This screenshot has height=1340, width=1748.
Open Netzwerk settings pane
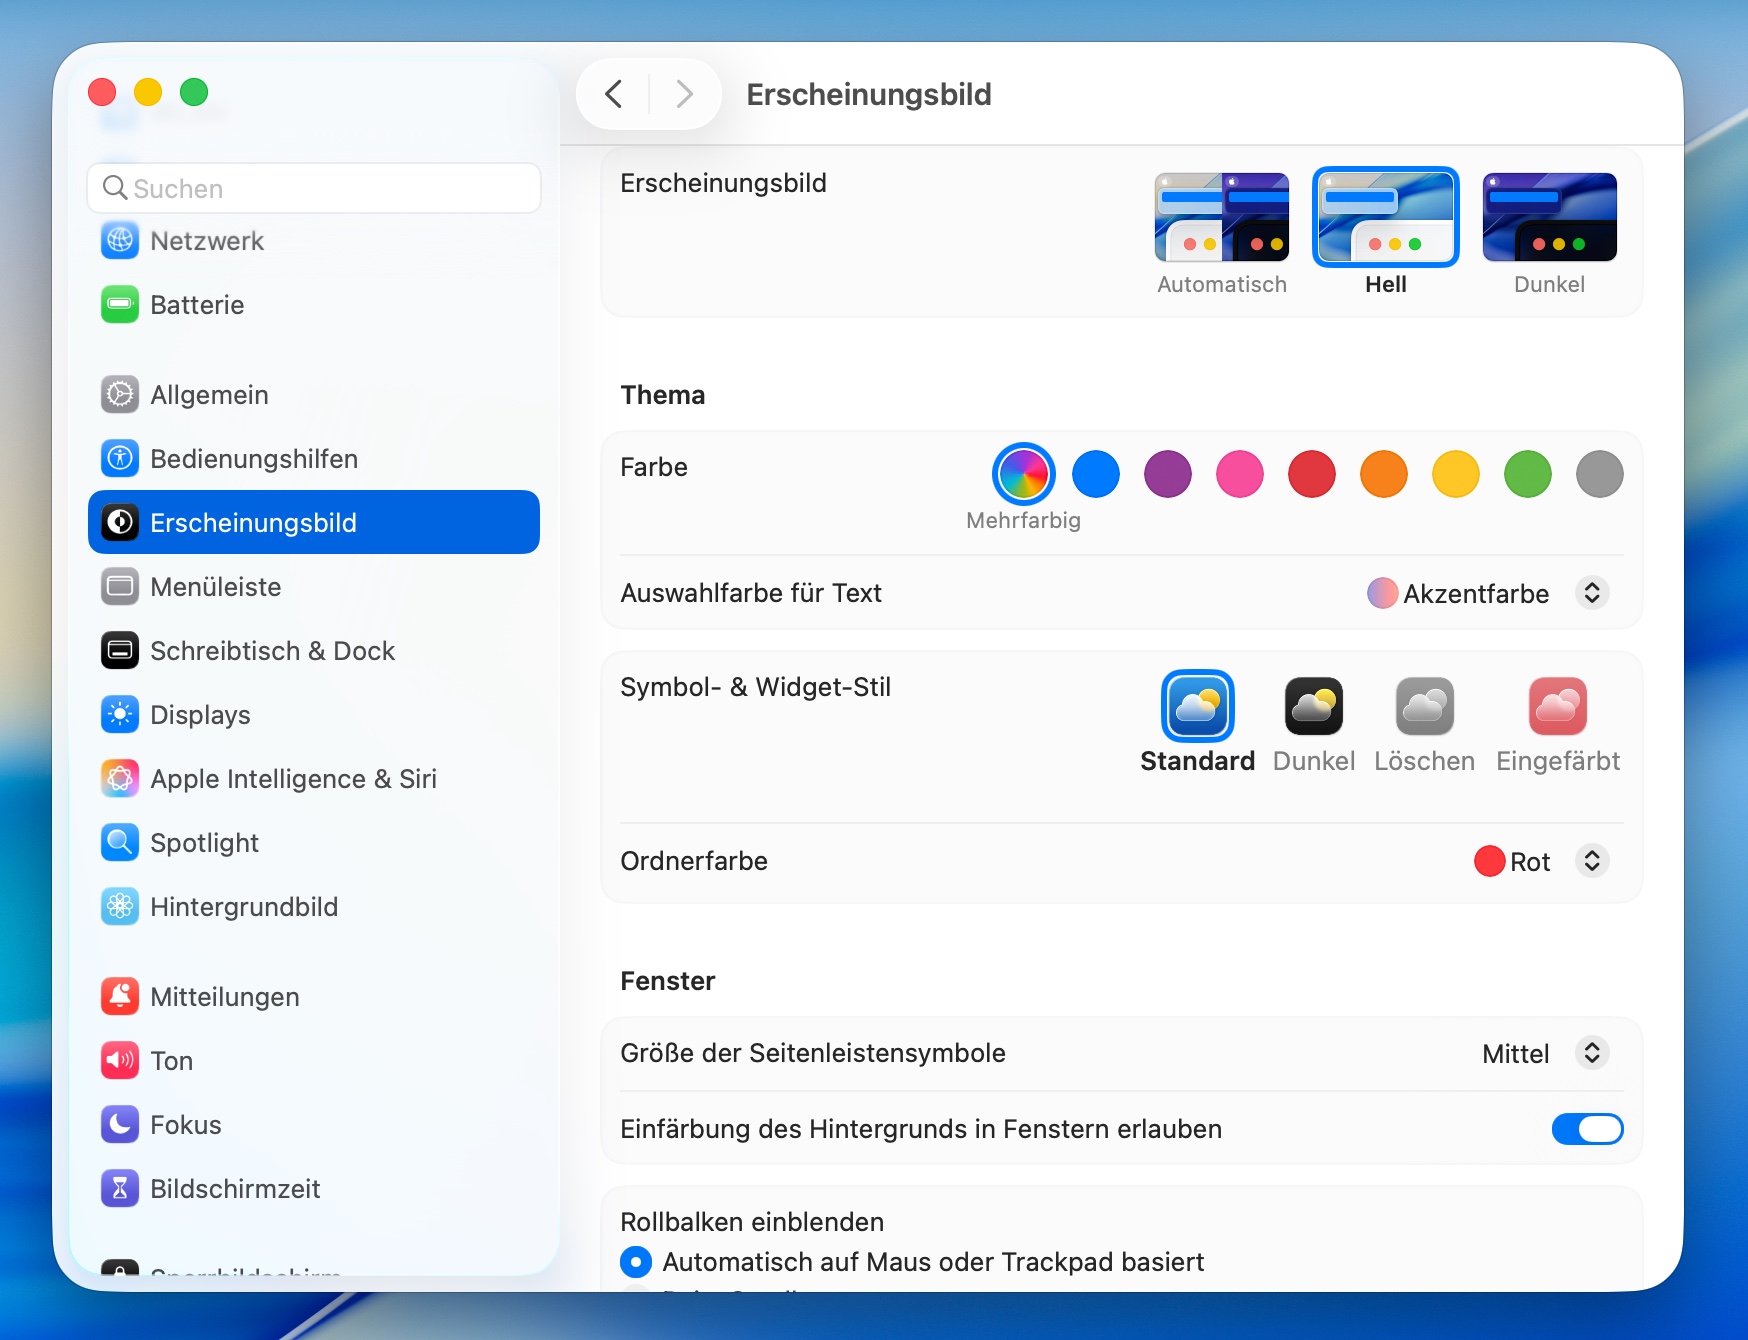314,241
